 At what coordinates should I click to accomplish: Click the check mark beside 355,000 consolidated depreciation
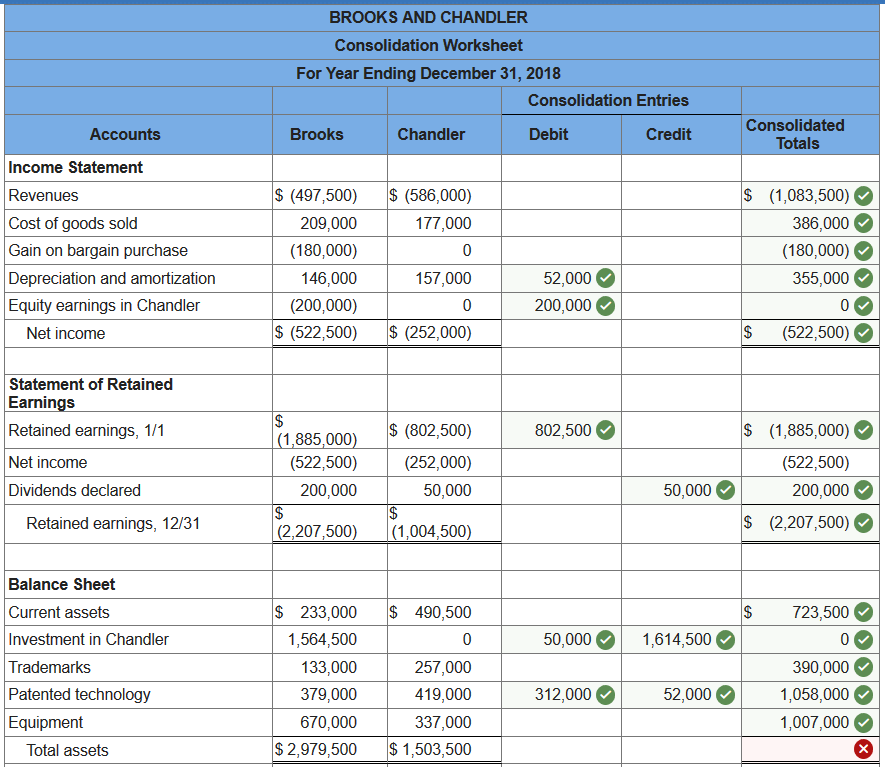point(863,278)
